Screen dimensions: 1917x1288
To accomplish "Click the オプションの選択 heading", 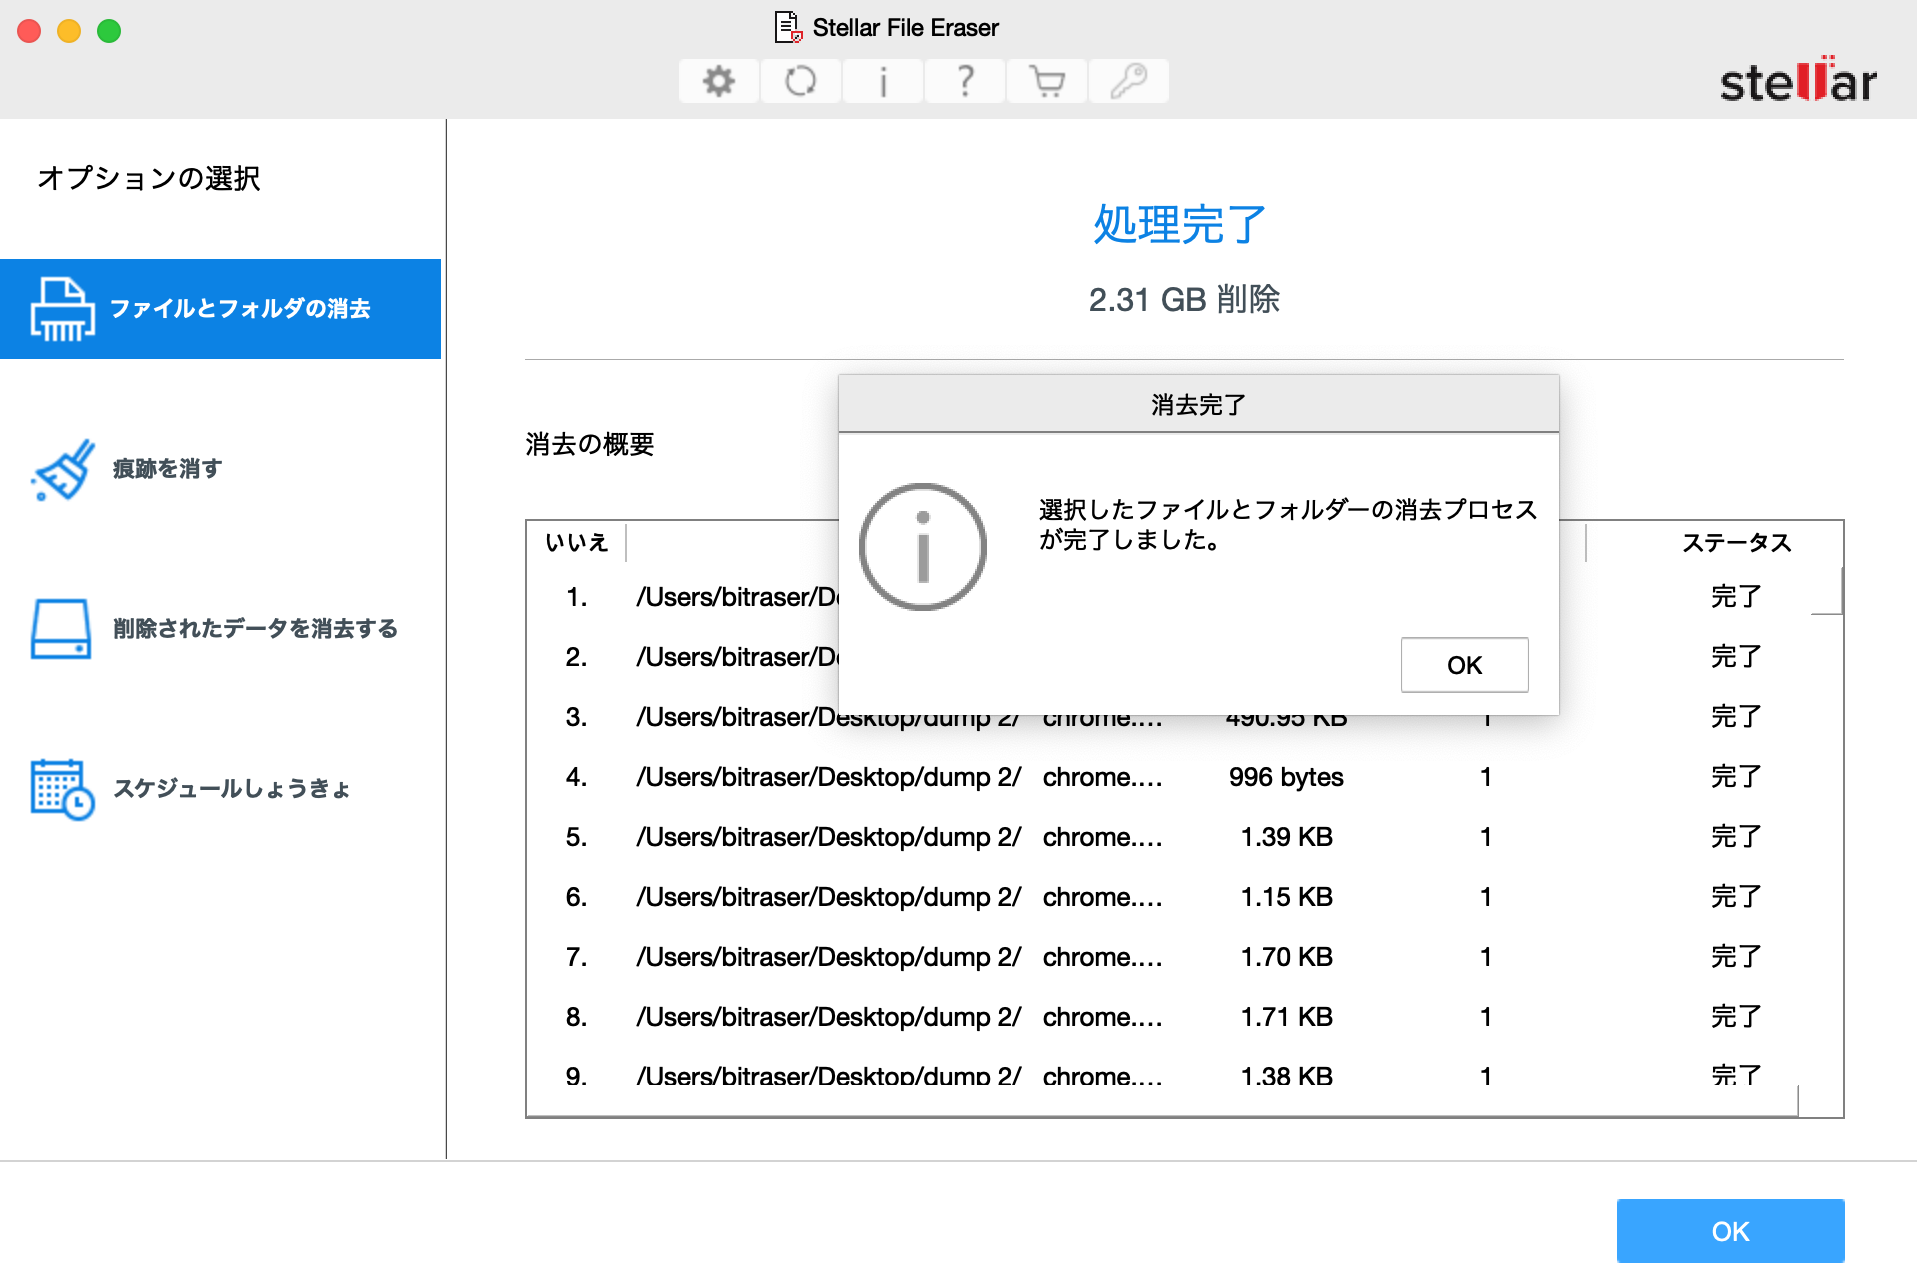I will (x=149, y=178).
